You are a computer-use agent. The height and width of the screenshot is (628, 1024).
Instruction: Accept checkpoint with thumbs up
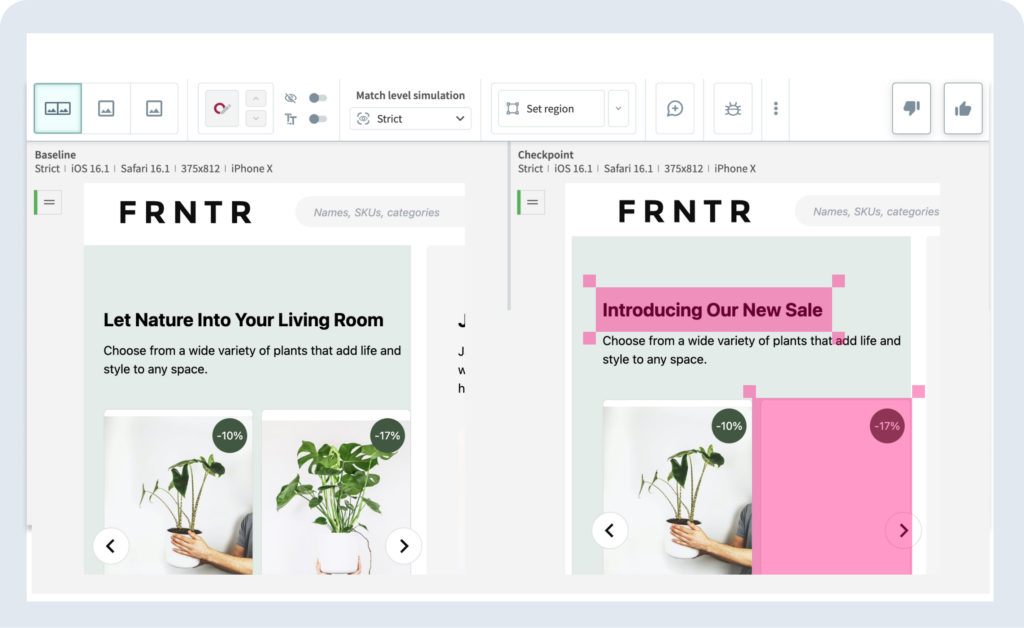(x=962, y=108)
